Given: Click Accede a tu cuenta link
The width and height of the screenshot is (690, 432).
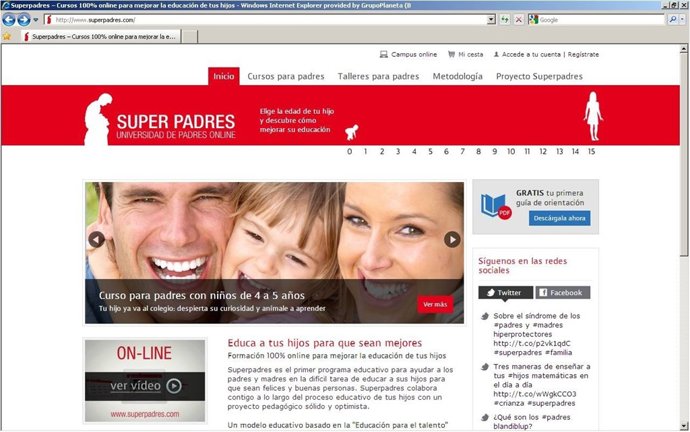Looking at the screenshot, I should coord(531,55).
